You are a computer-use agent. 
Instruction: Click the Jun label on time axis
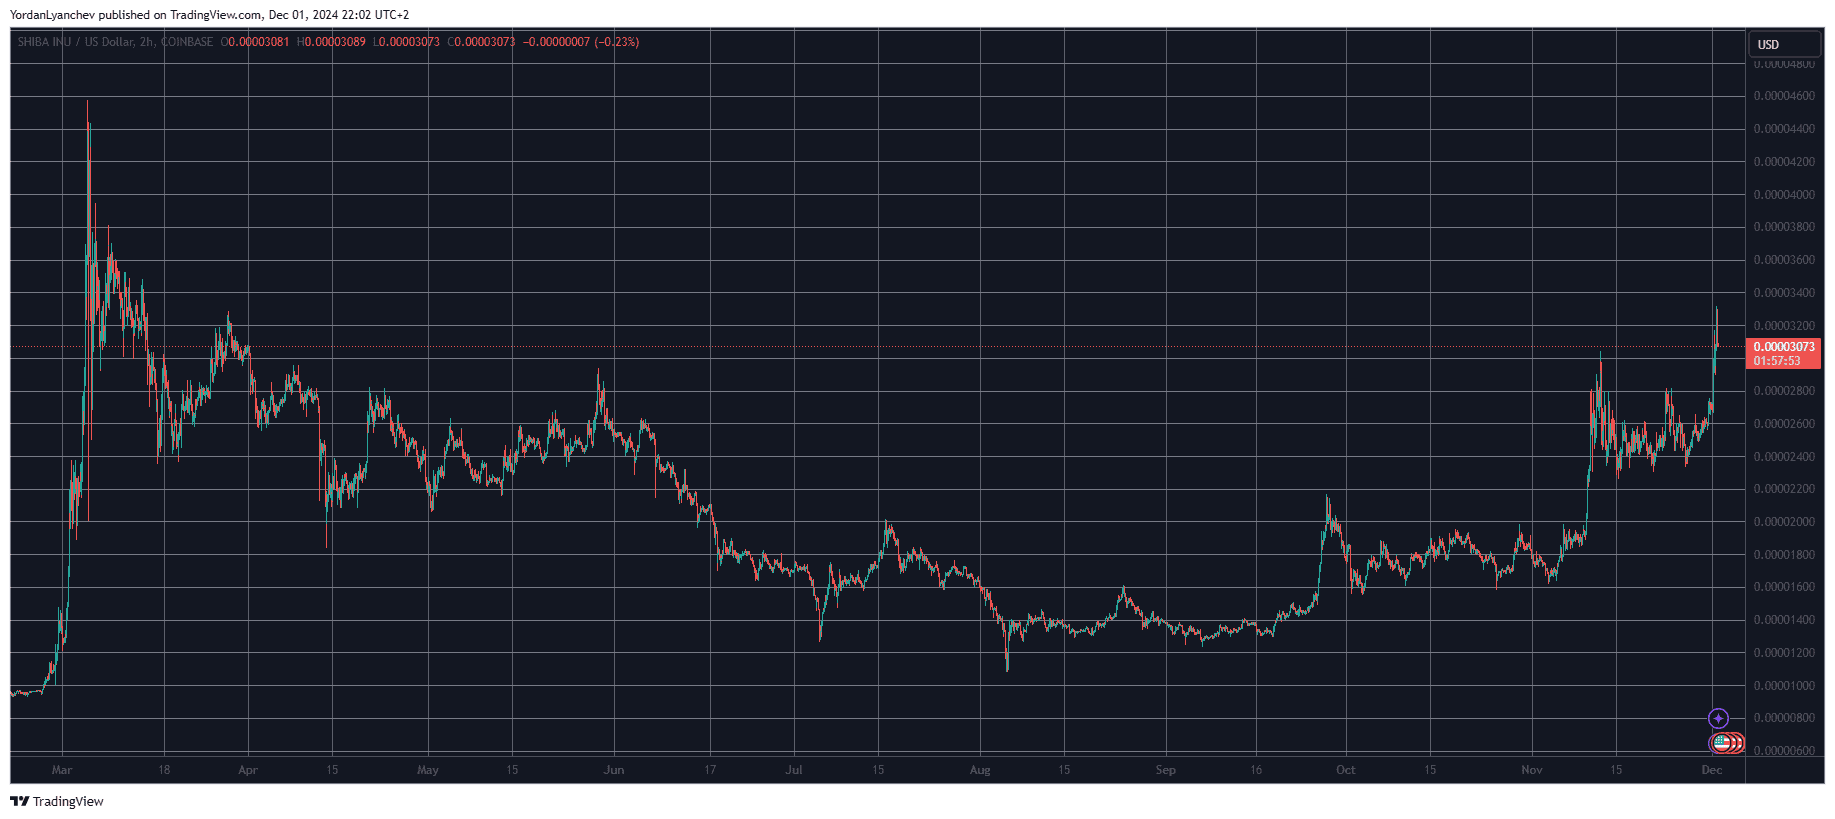(x=614, y=770)
